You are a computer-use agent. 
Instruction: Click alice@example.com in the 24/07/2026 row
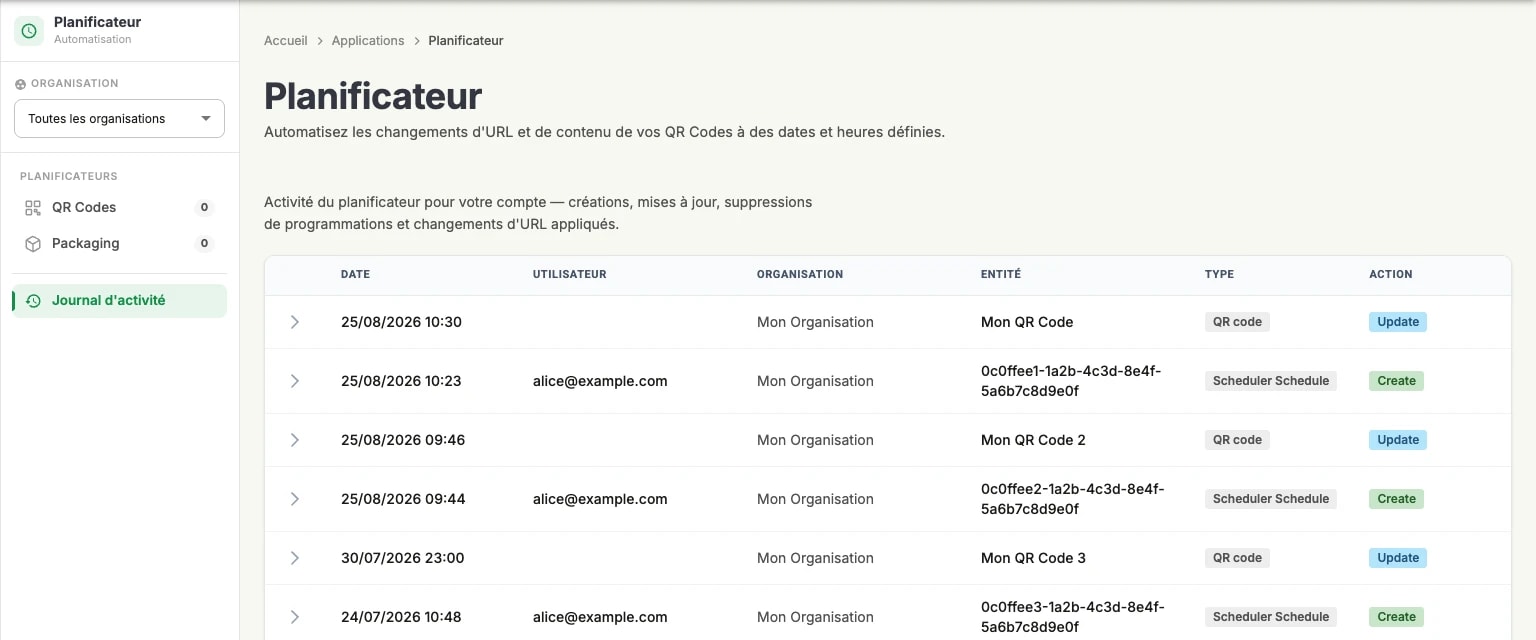(600, 617)
